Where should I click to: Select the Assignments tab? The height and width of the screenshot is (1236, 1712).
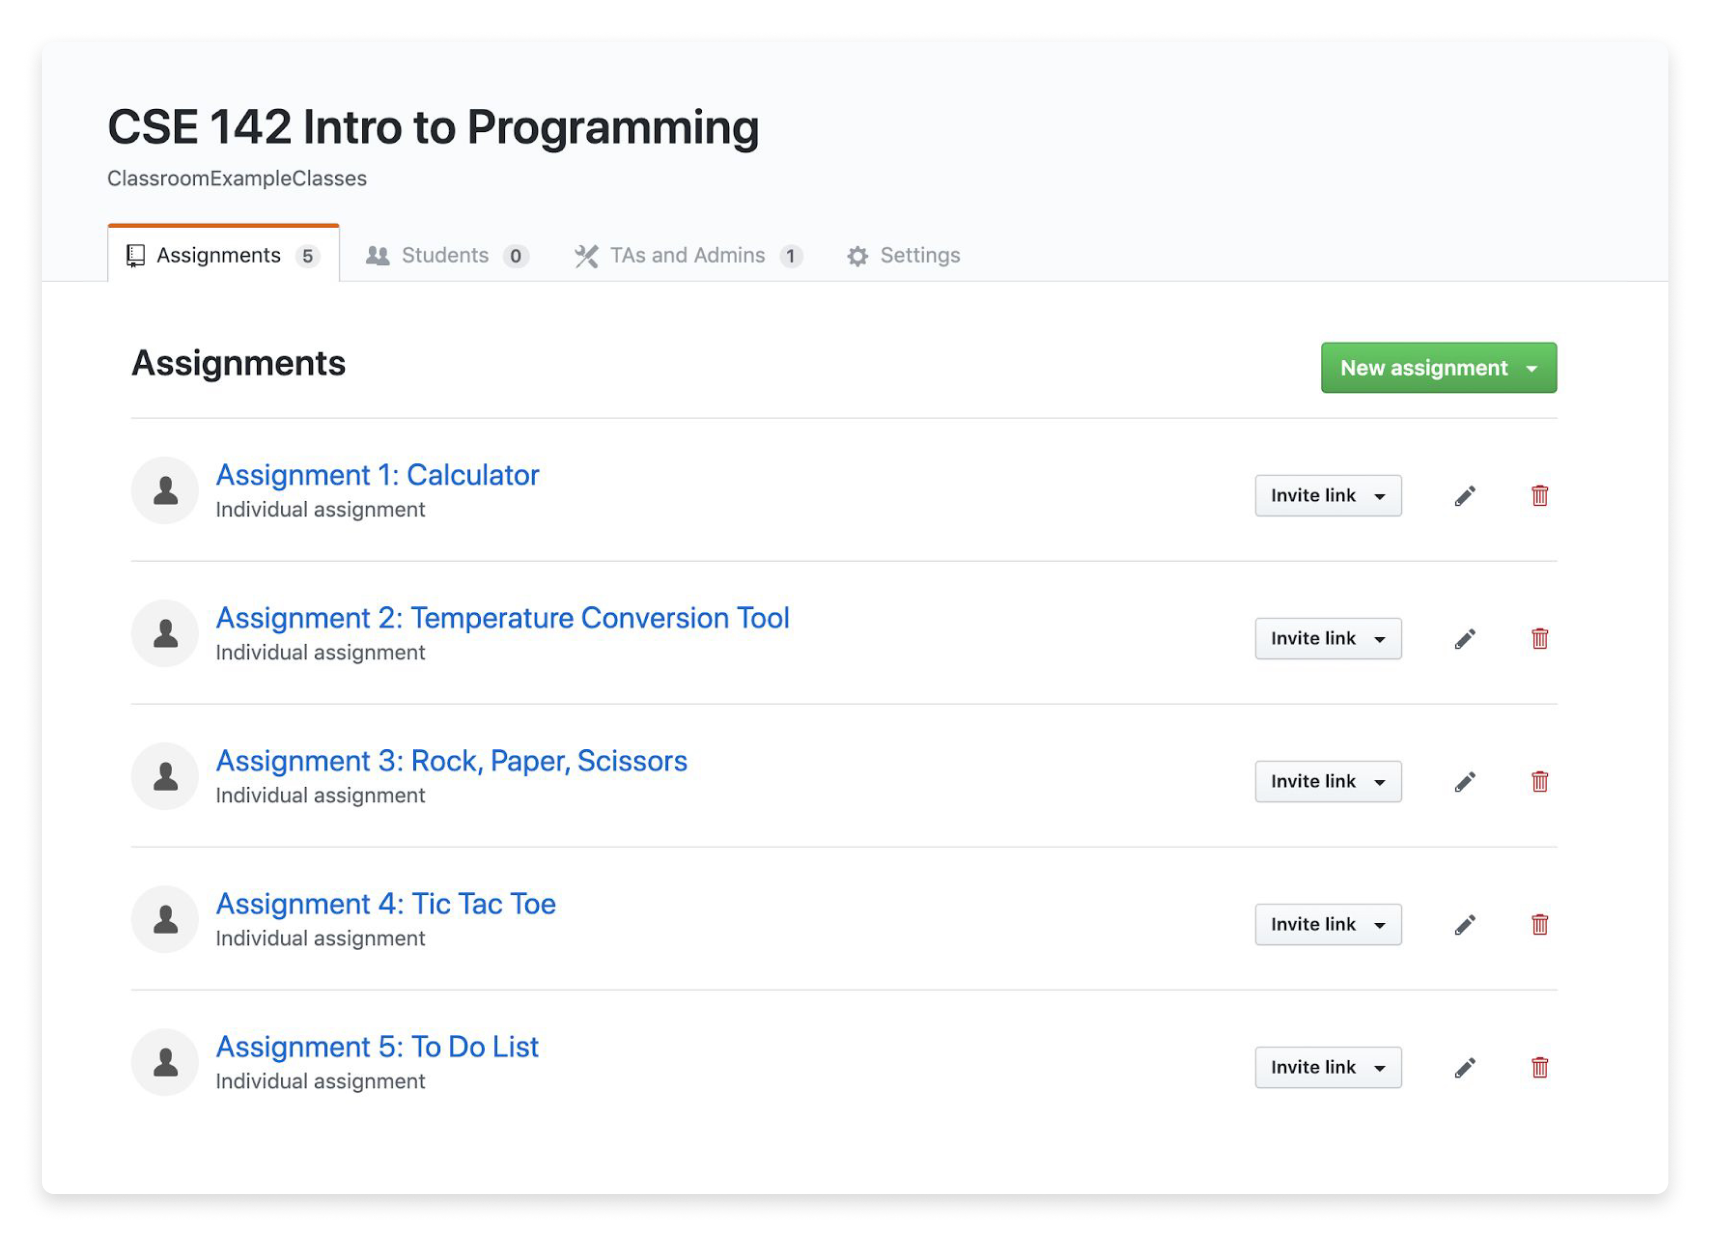[x=222, y=256]
